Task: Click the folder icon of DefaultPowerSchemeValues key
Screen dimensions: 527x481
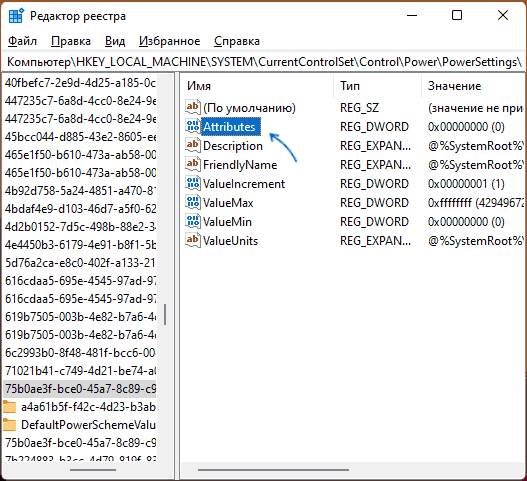Action: [10, 425]
